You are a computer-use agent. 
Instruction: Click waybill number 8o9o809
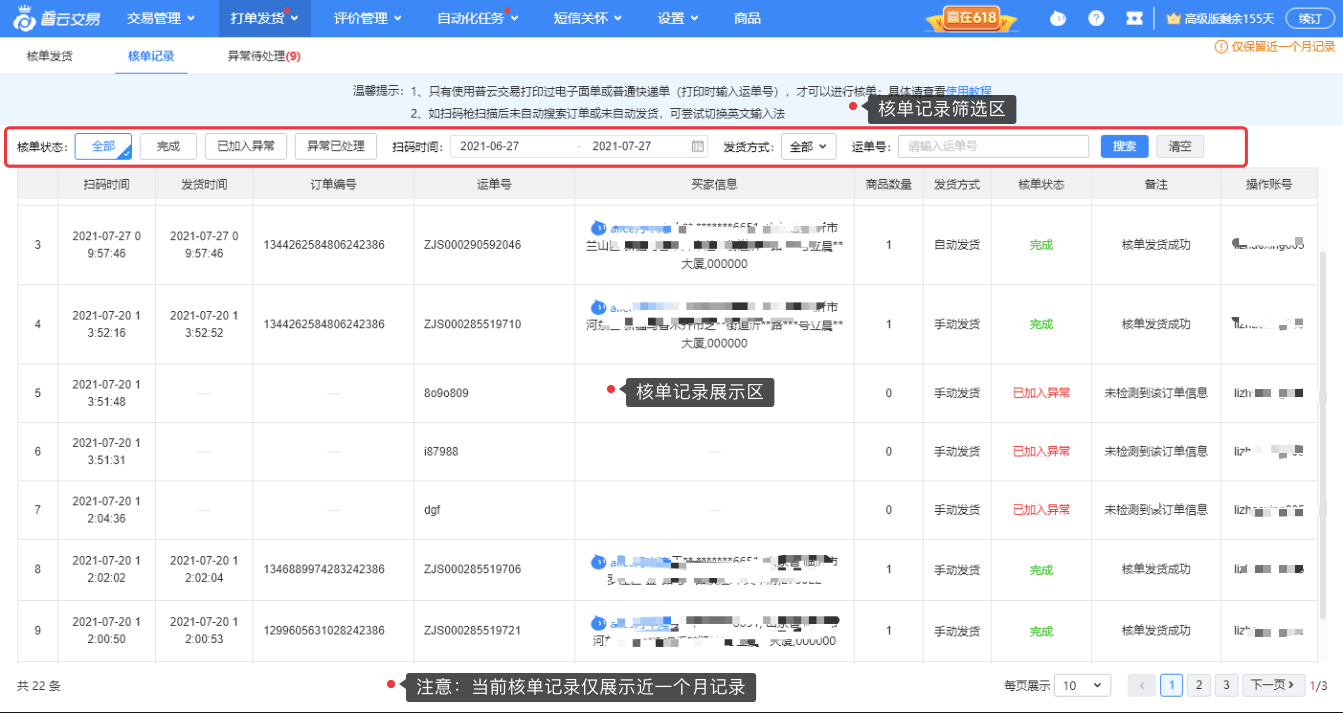(446, 393)
